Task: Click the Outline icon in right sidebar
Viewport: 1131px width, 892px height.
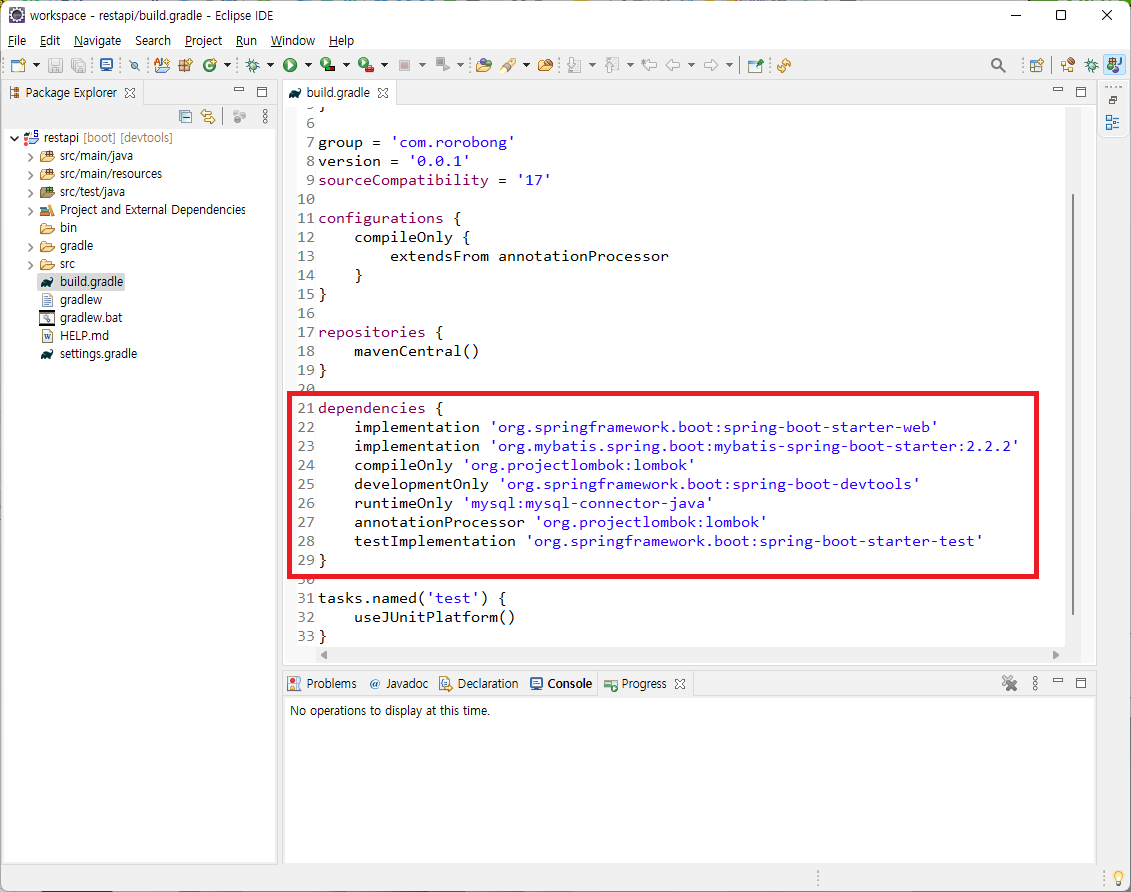Action: (x=1113, y=123)
